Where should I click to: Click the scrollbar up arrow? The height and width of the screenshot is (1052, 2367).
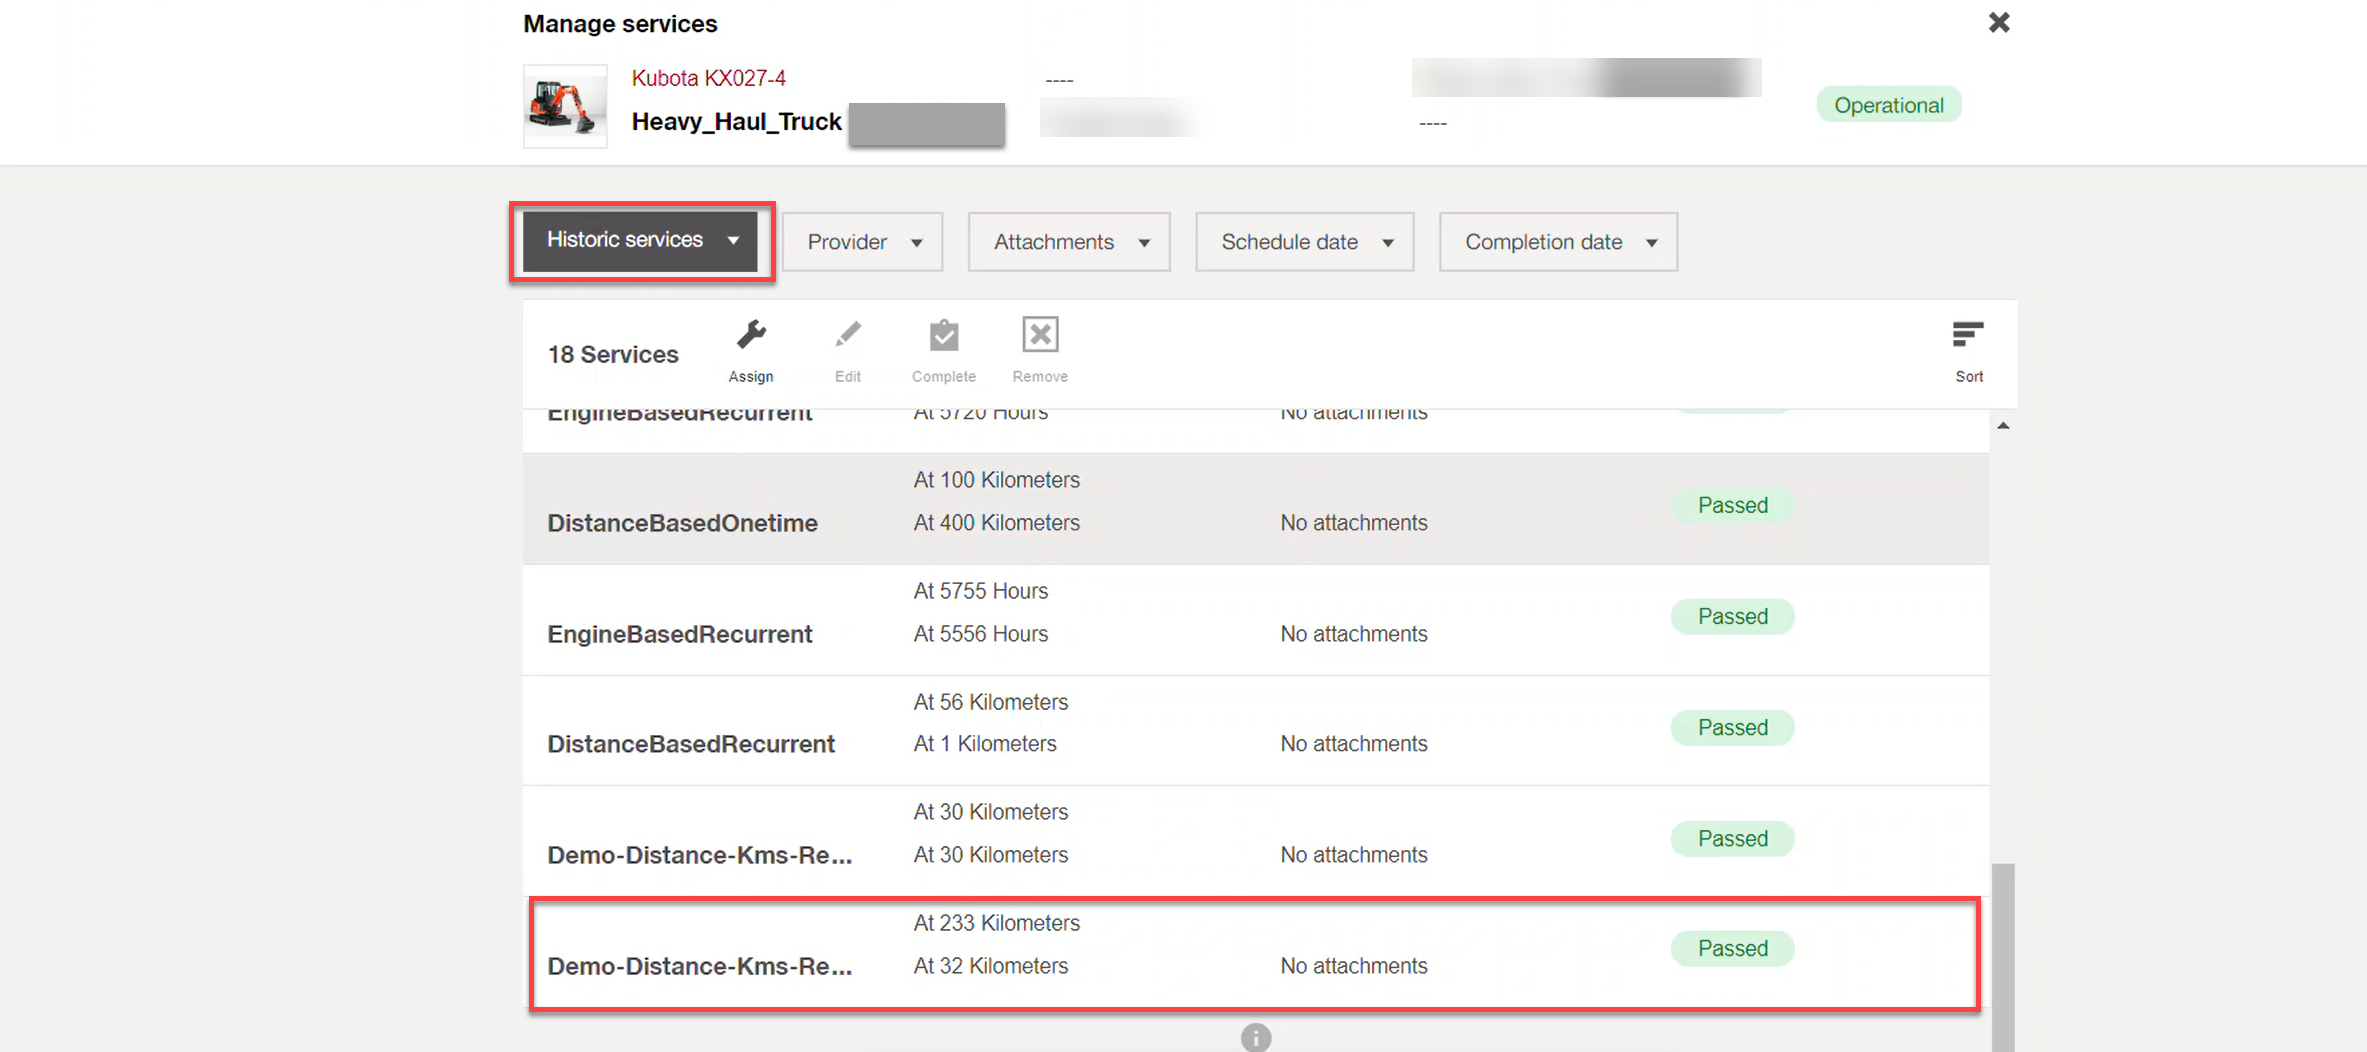click(x=2003, y=426)
